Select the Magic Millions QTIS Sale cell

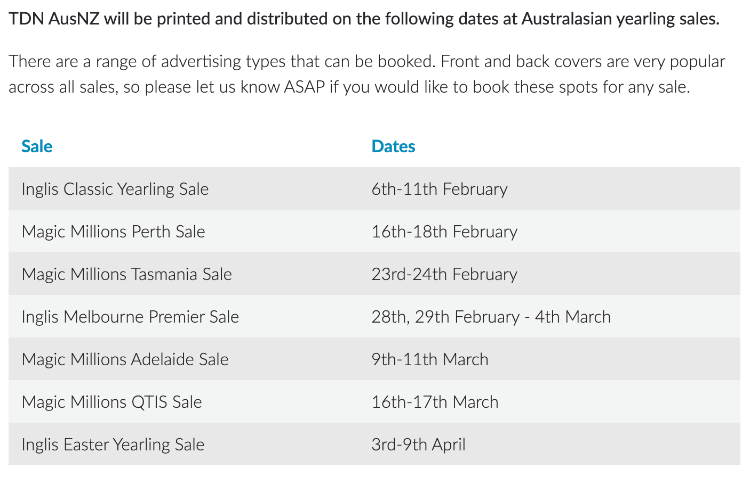click(x=111, y=402)
